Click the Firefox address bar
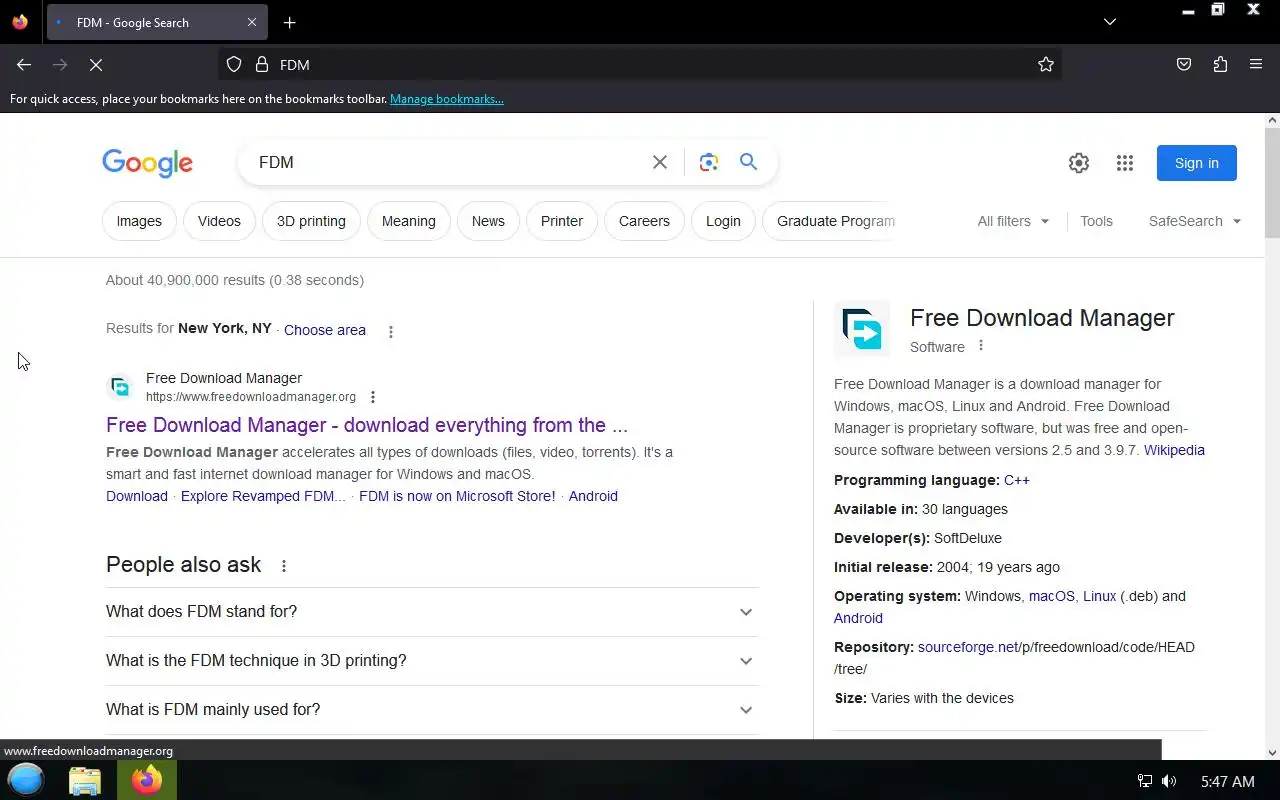This screenshot has height=800, width=1280. (x=640, y=64)
